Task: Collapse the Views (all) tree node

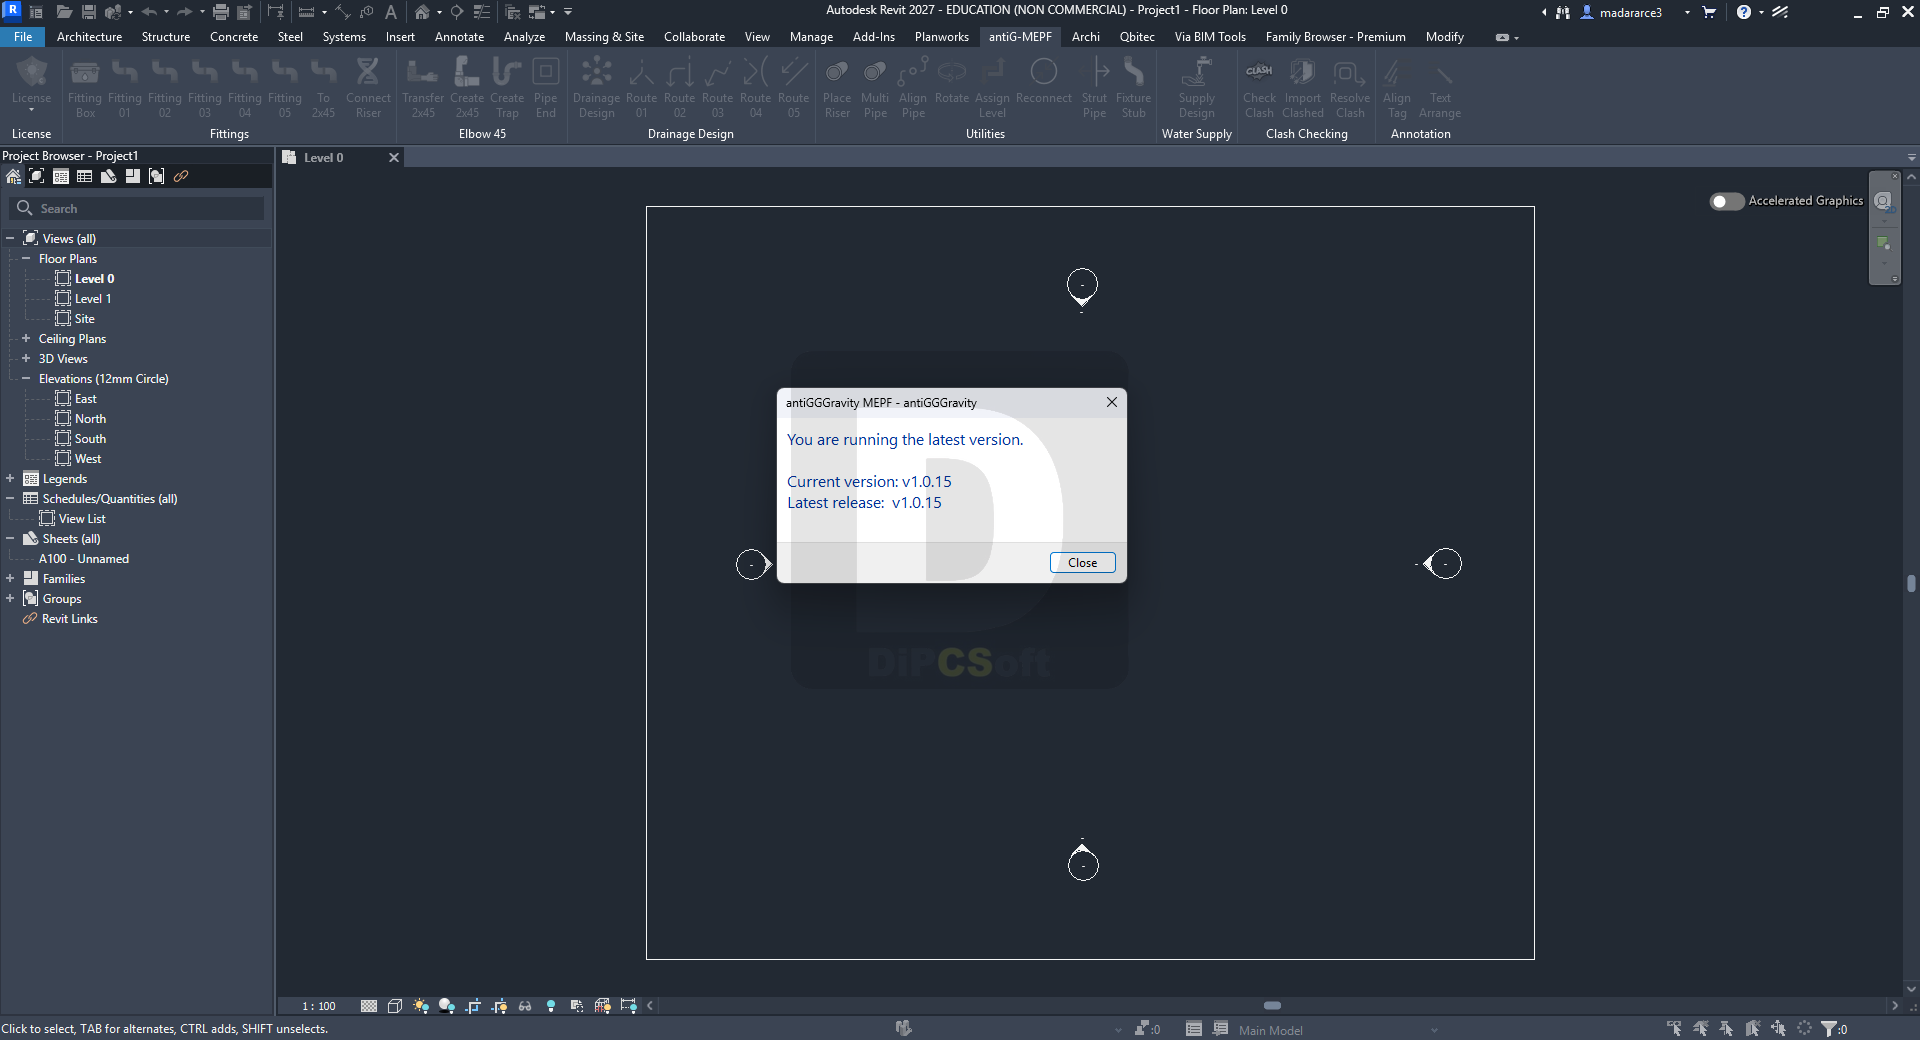Action: [x=10, y=238]
